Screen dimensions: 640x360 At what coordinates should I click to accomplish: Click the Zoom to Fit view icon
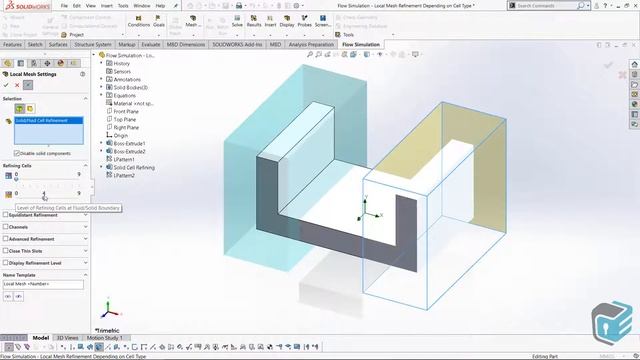point(310,54)
